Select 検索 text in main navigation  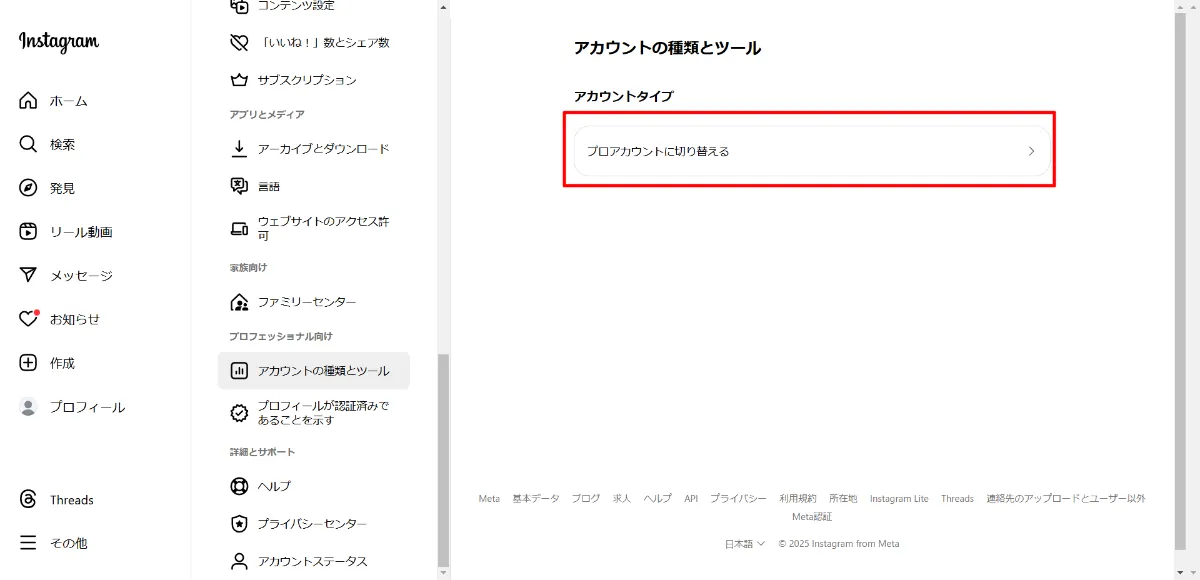62,144
